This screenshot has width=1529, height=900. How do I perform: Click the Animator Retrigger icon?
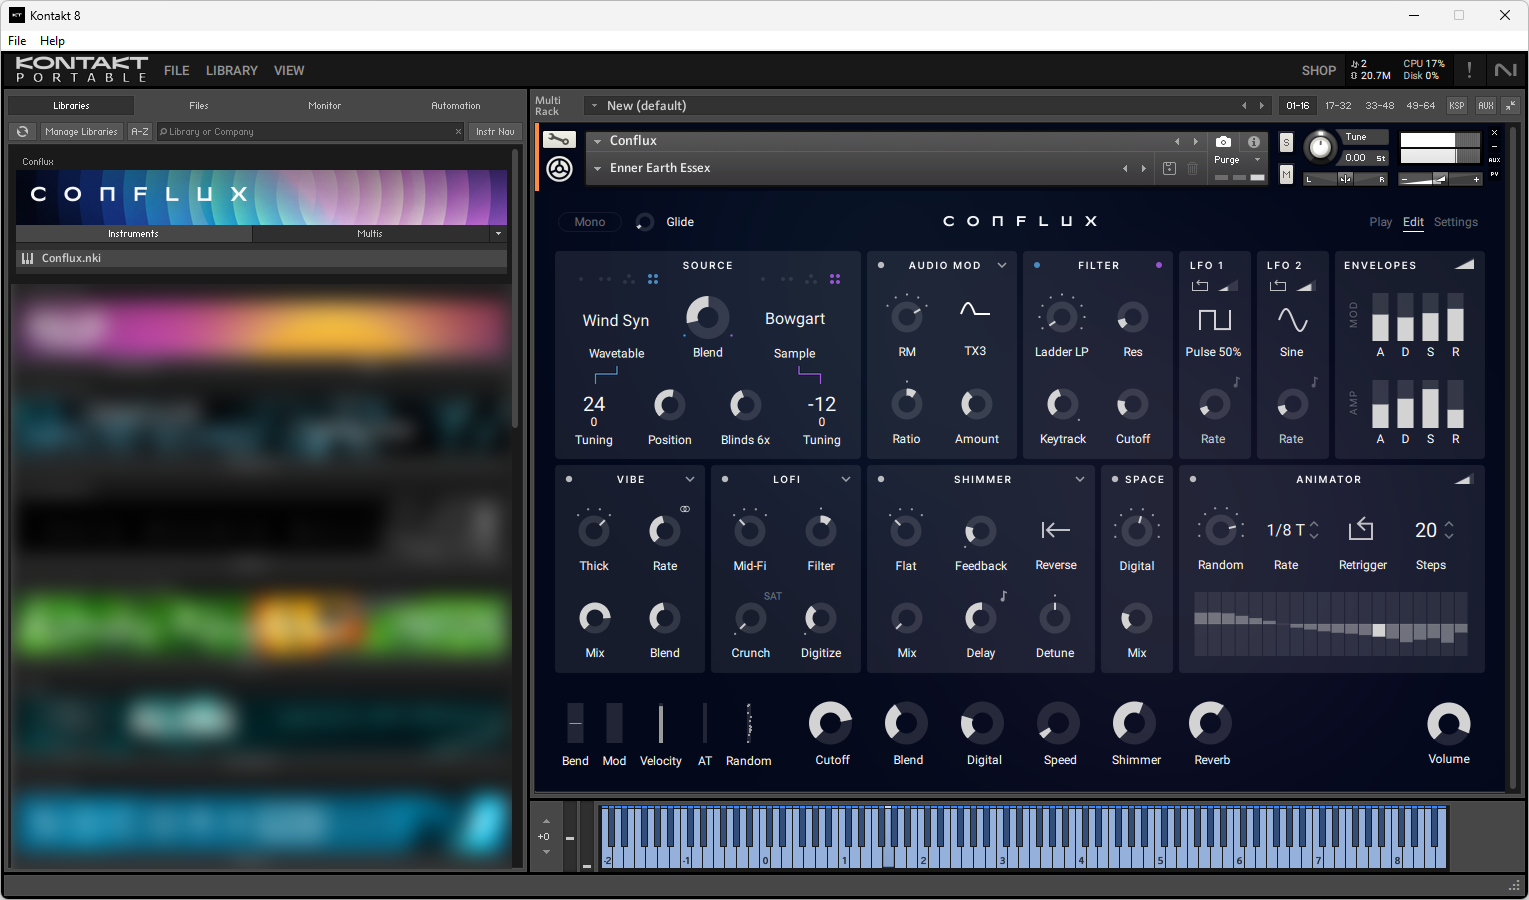point(1361,529)
